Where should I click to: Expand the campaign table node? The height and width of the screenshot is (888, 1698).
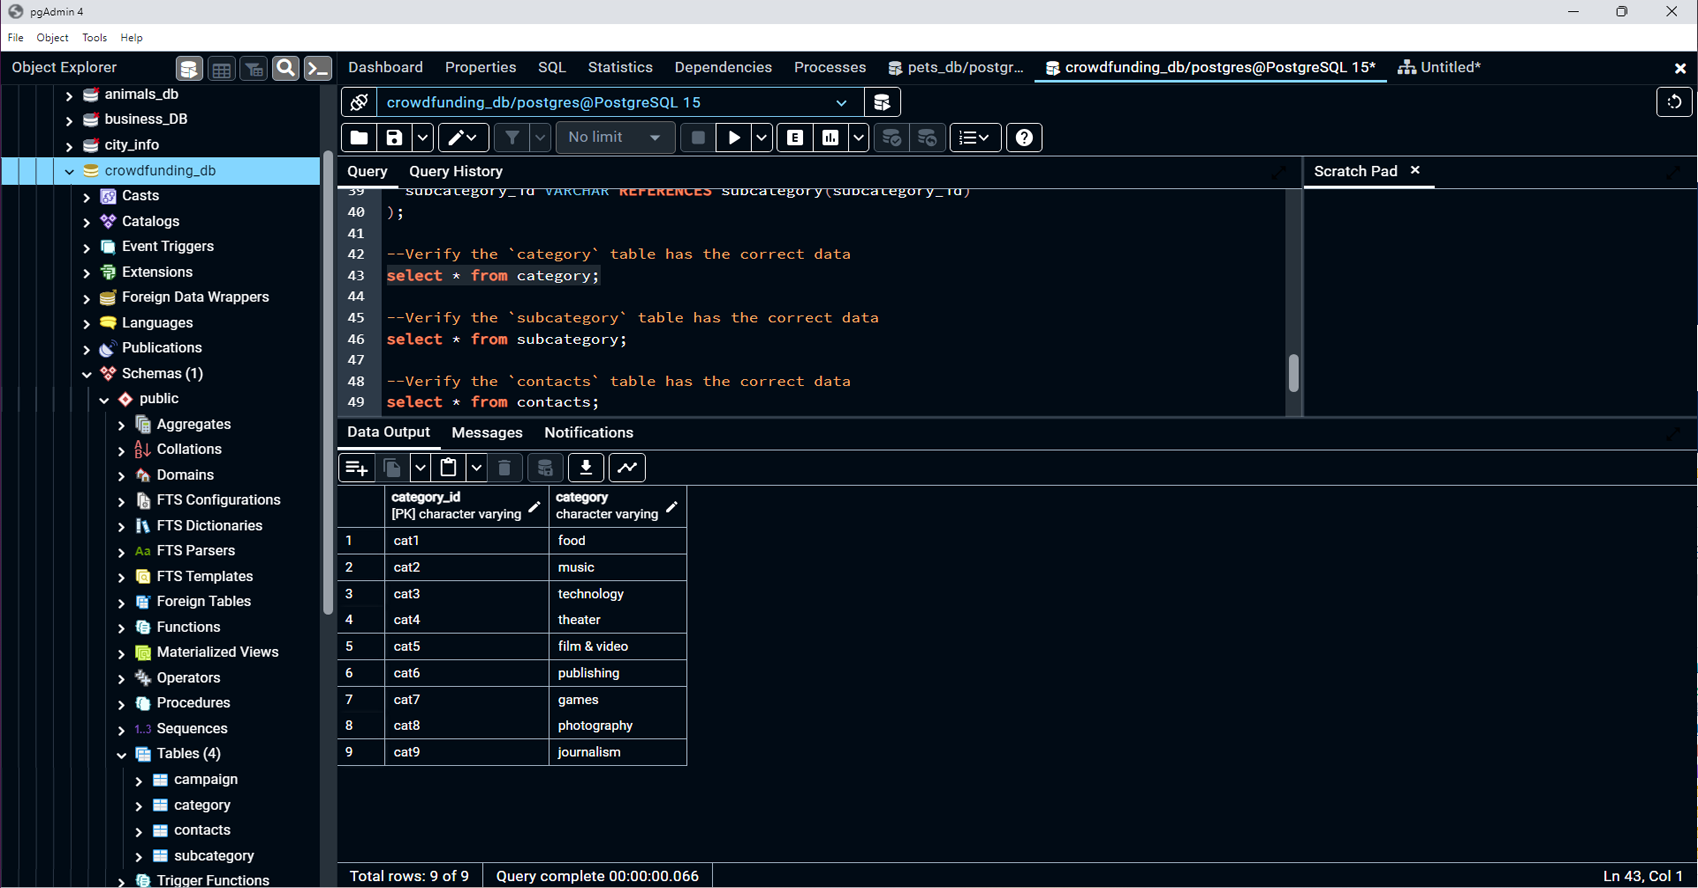point(139,780)
